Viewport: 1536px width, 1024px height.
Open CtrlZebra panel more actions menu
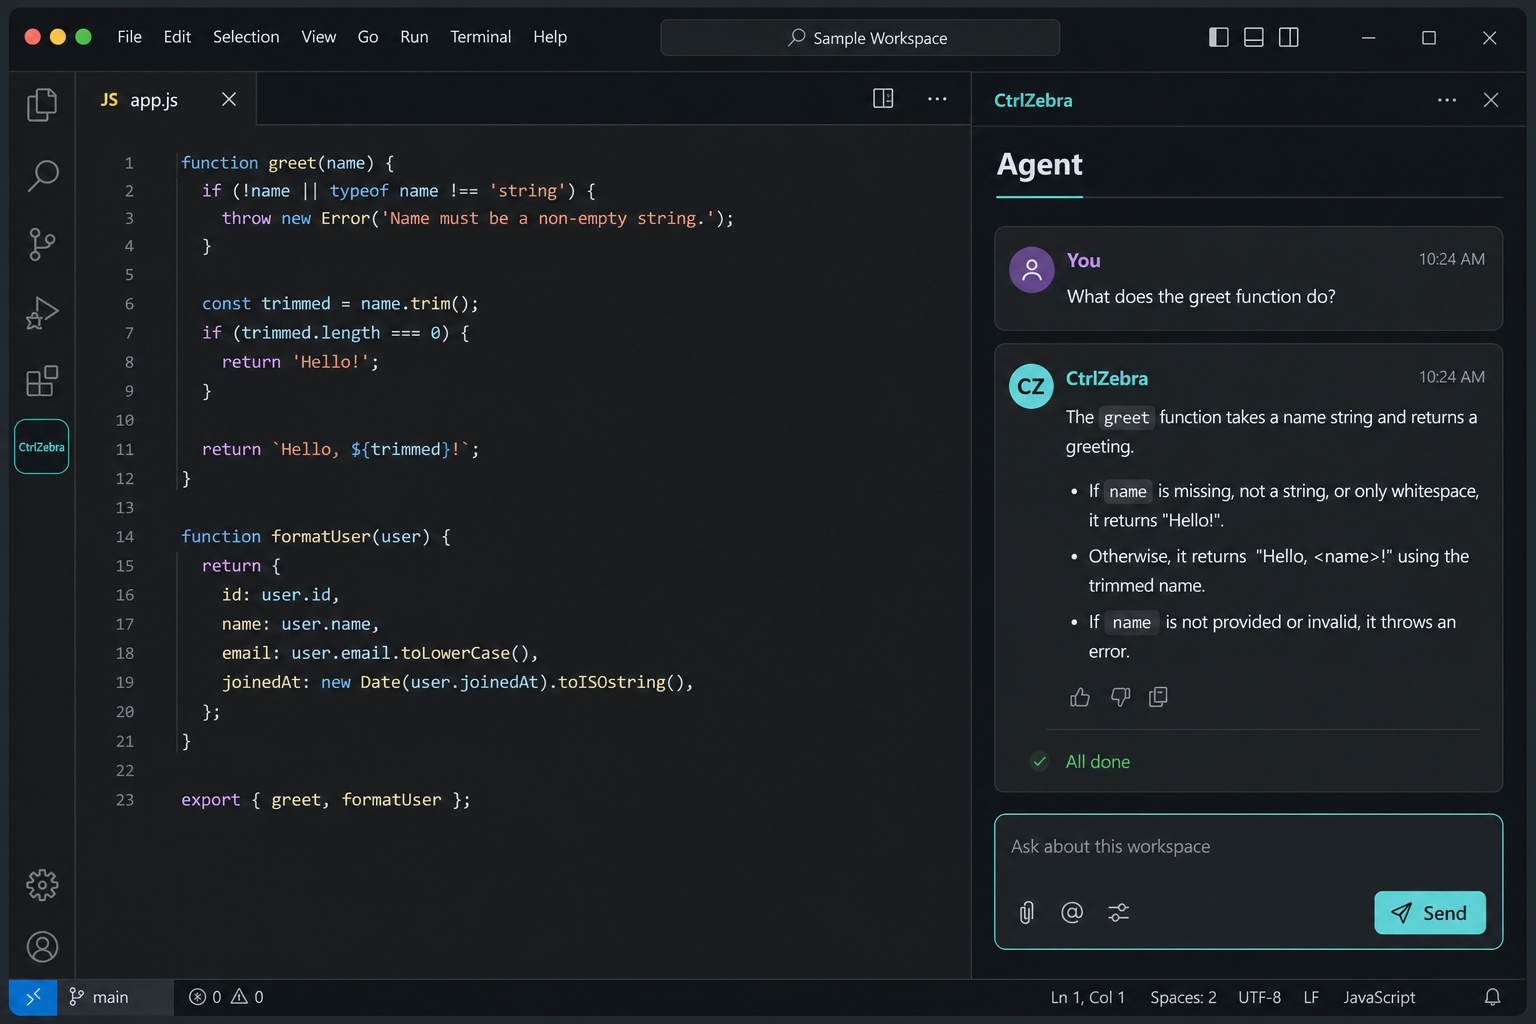click(x=1447, y=100)
